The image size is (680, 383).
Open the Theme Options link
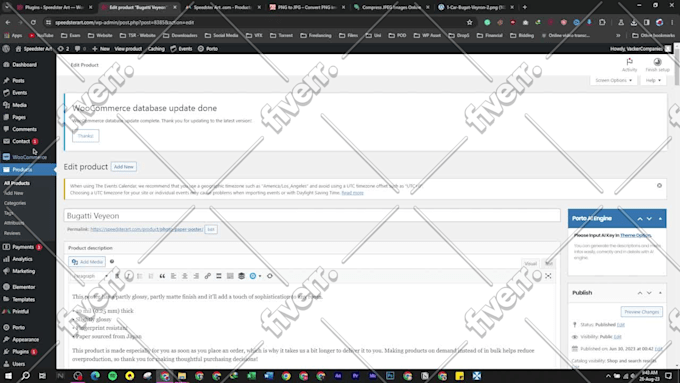[x=635, y=235]
